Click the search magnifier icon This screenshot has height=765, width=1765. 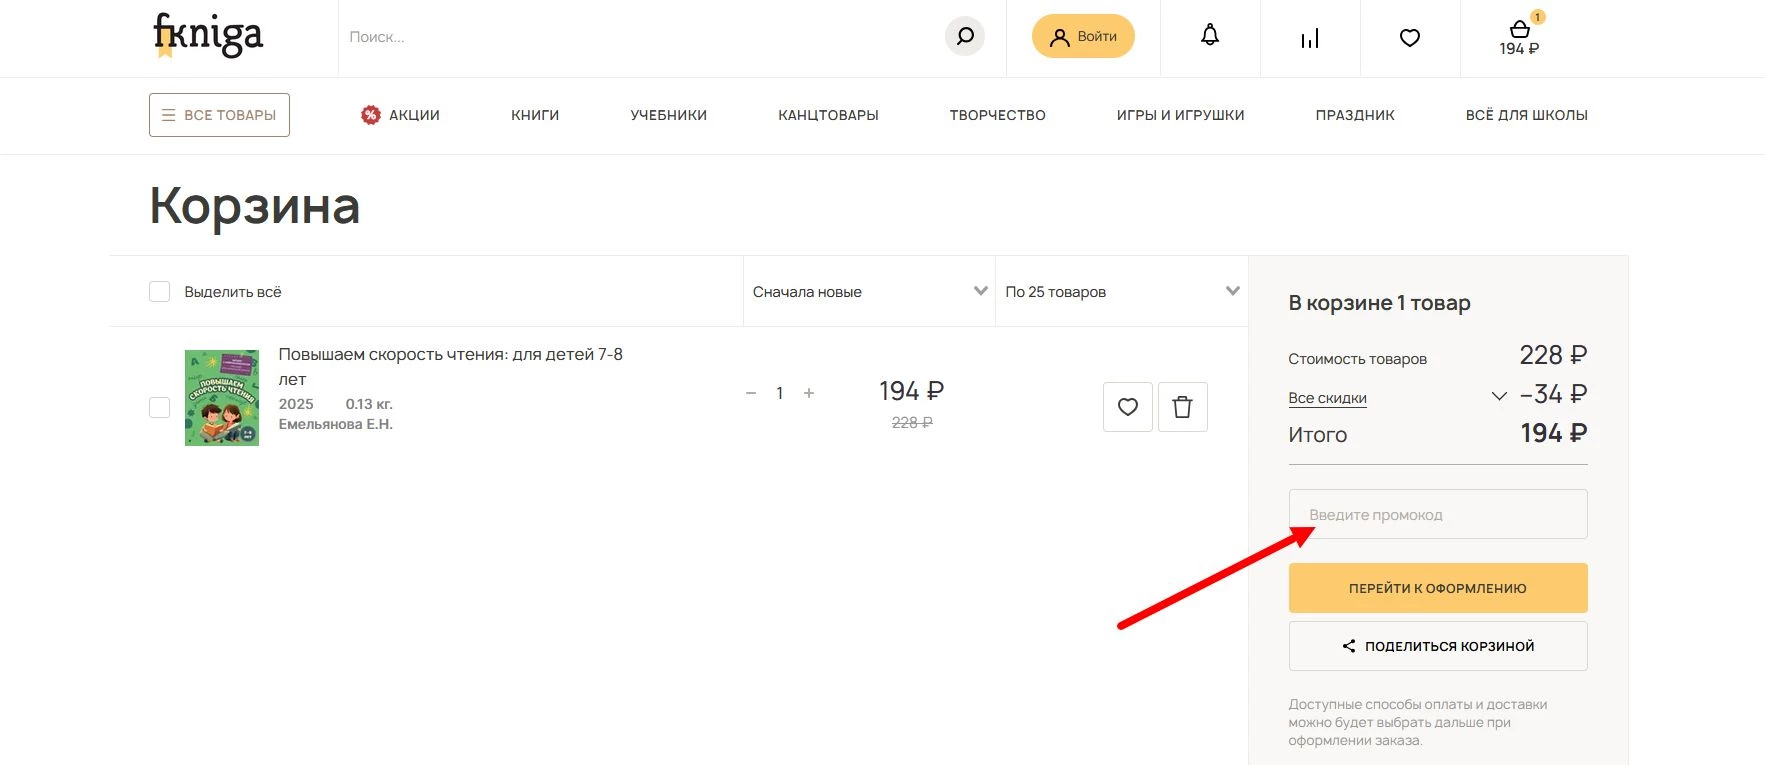click(964, 37)
